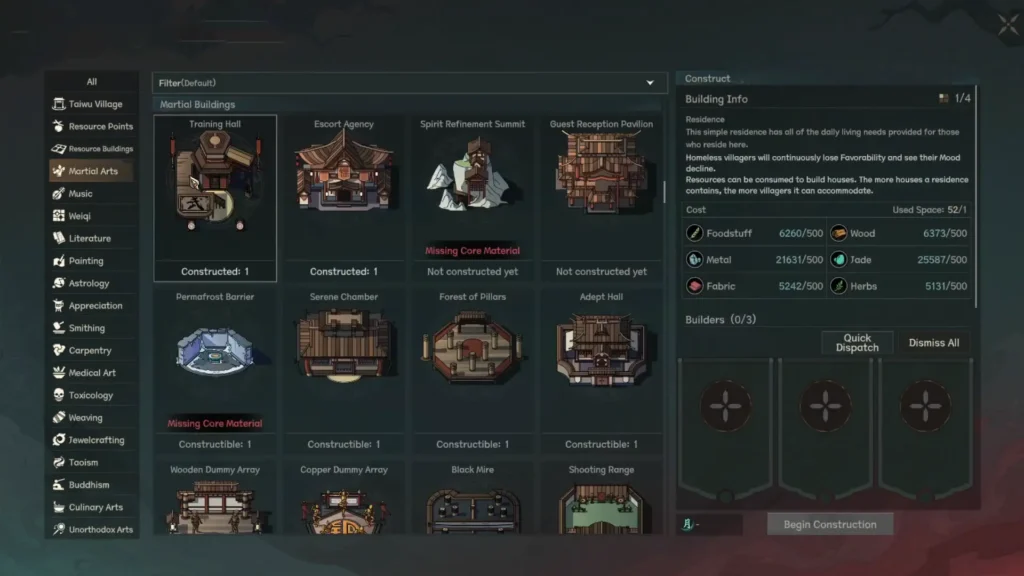Add a builder to the first slot
This screenshot has width=1024, height=576.
pyautogui.click(x=726, y=406)
